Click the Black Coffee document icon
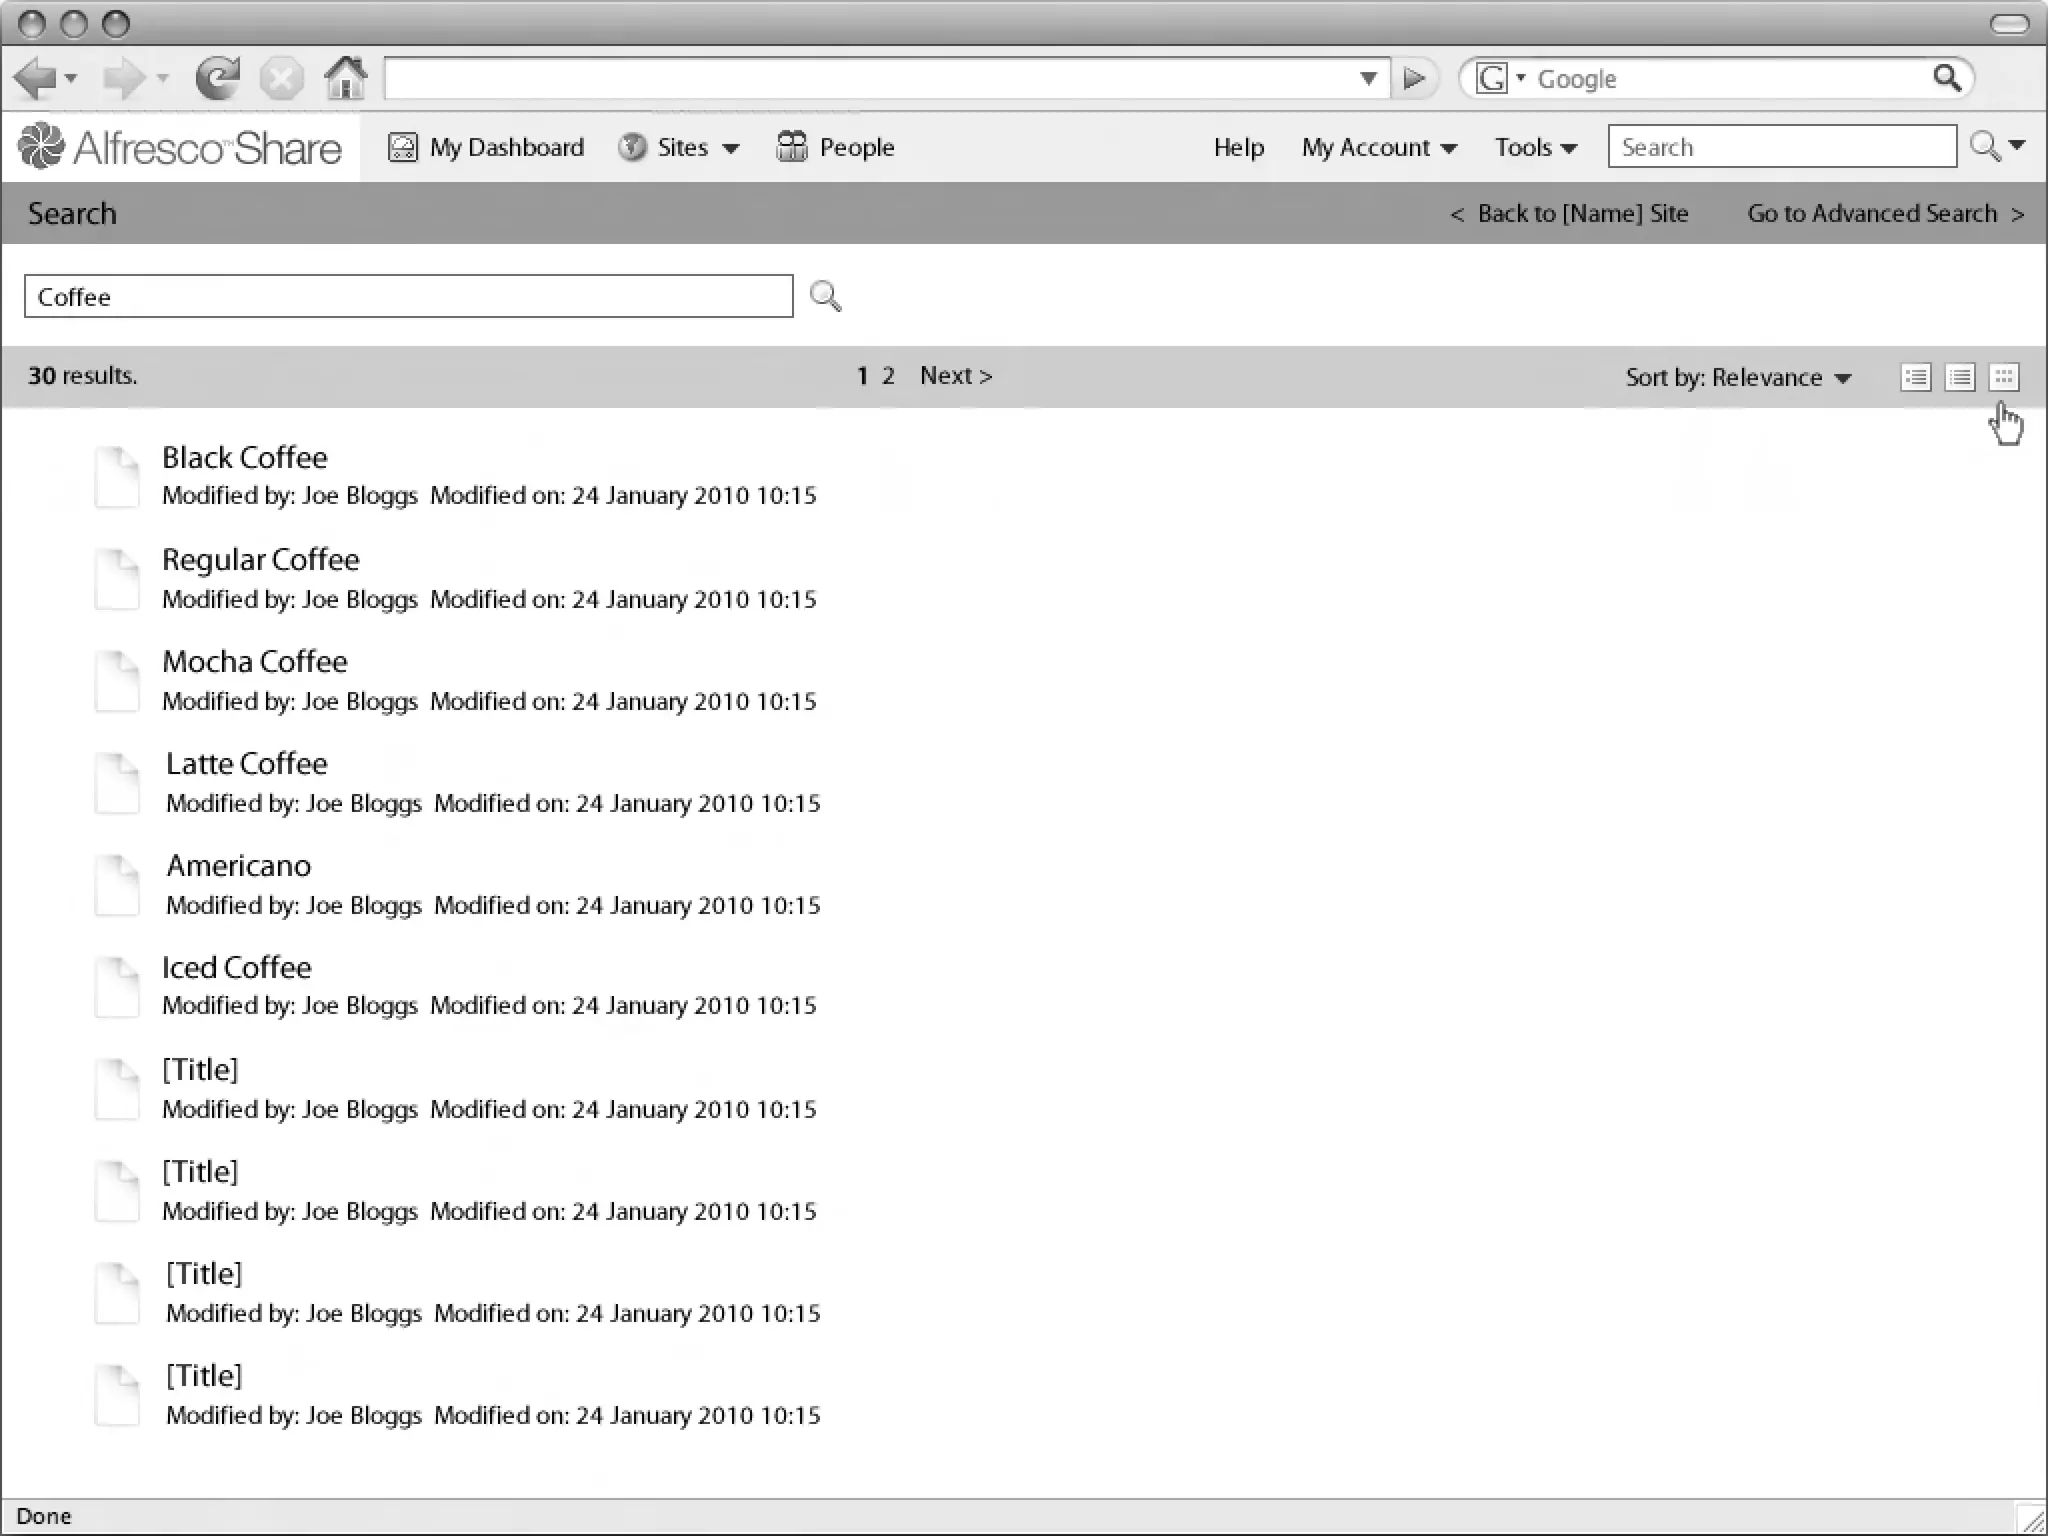 pyautogui.click(x=117, y=477)
